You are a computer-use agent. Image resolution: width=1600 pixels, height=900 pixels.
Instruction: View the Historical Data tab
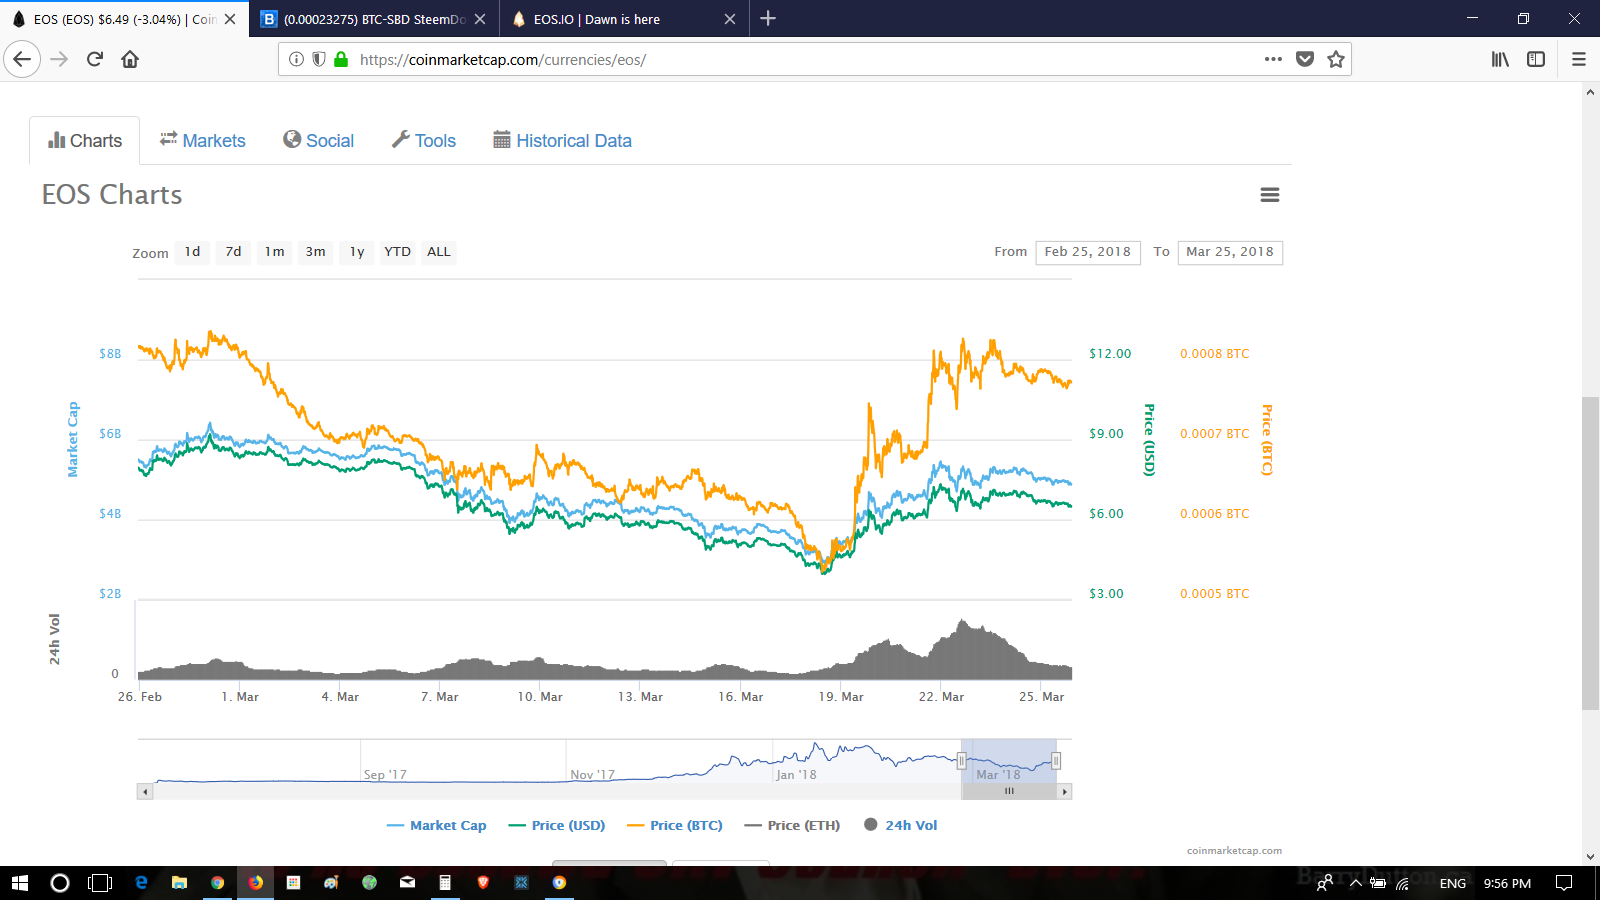click(563, 141)
